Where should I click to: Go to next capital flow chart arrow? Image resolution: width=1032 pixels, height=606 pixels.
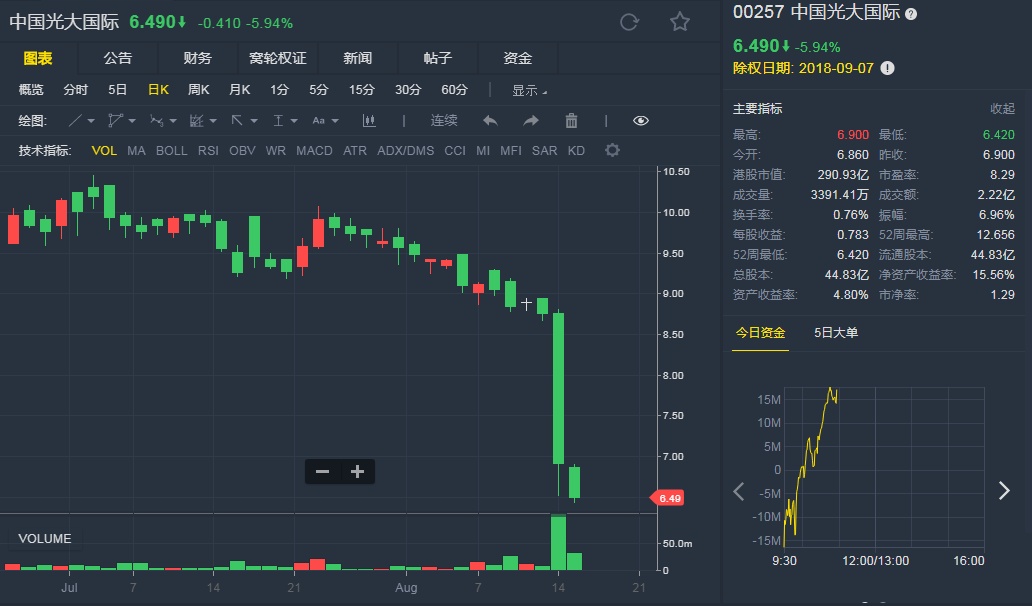(1004, 490)
